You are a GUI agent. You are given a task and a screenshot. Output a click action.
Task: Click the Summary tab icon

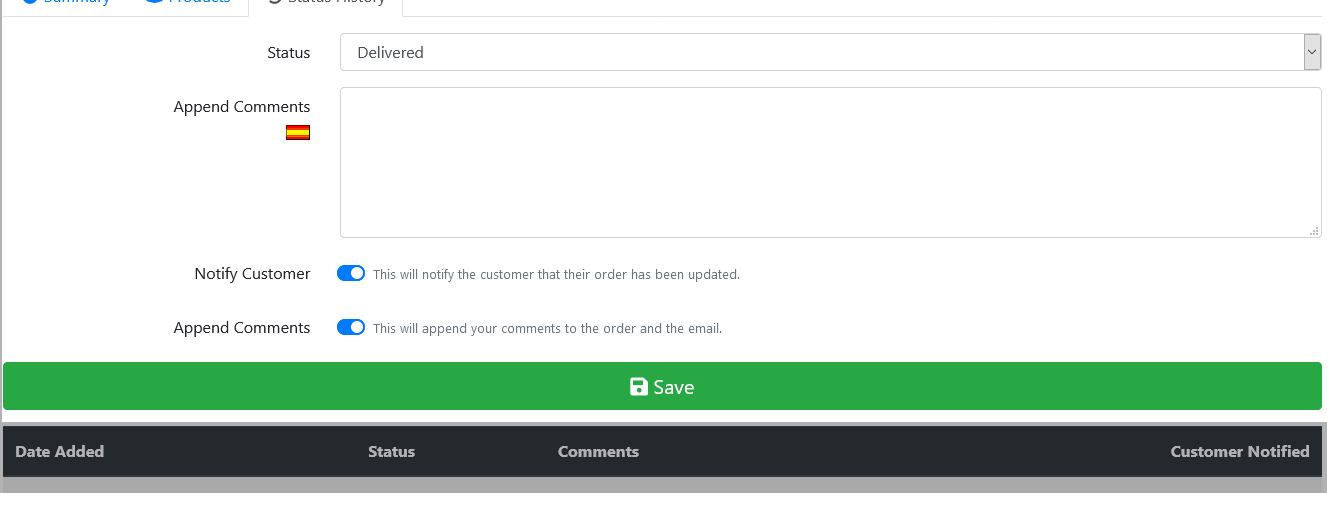(x=30, y=2)
